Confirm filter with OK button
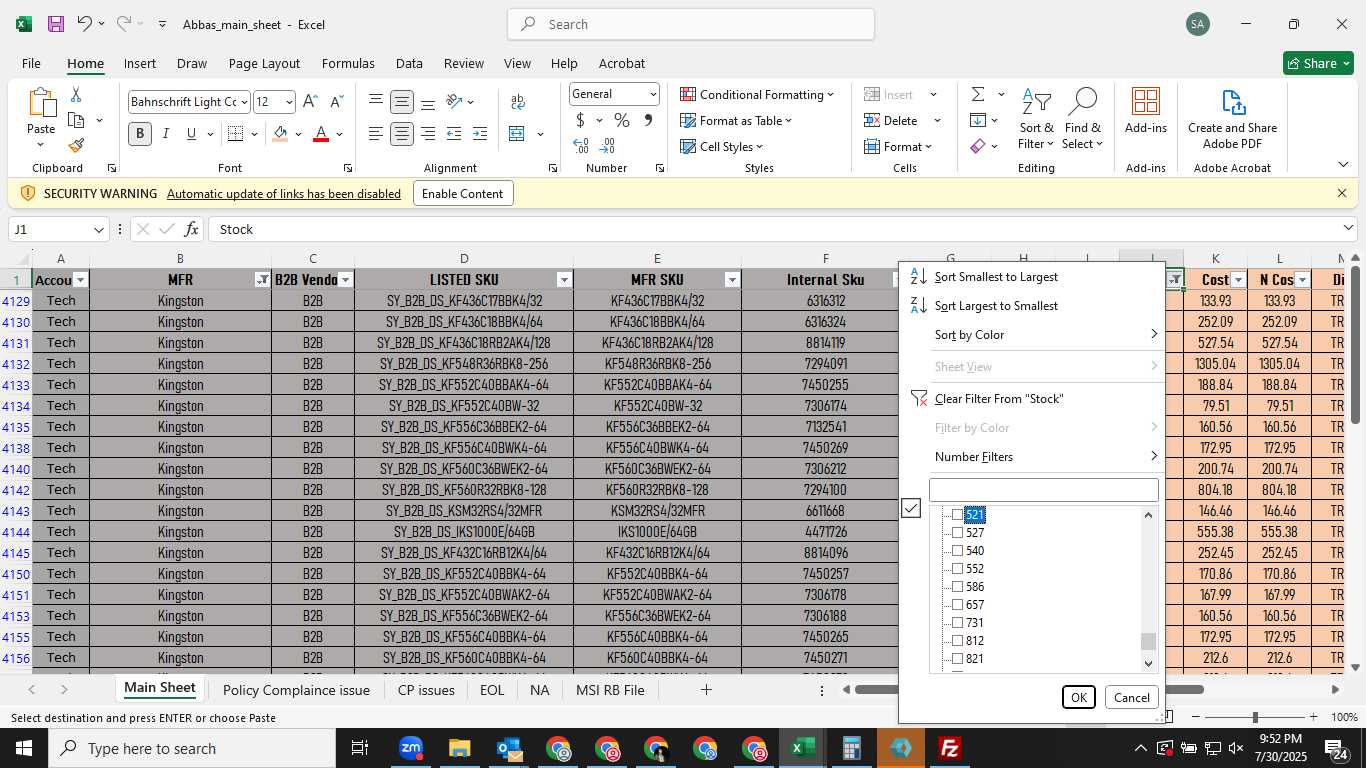Viewport: 1366px width, 768px height. [x=1078, y=697]
